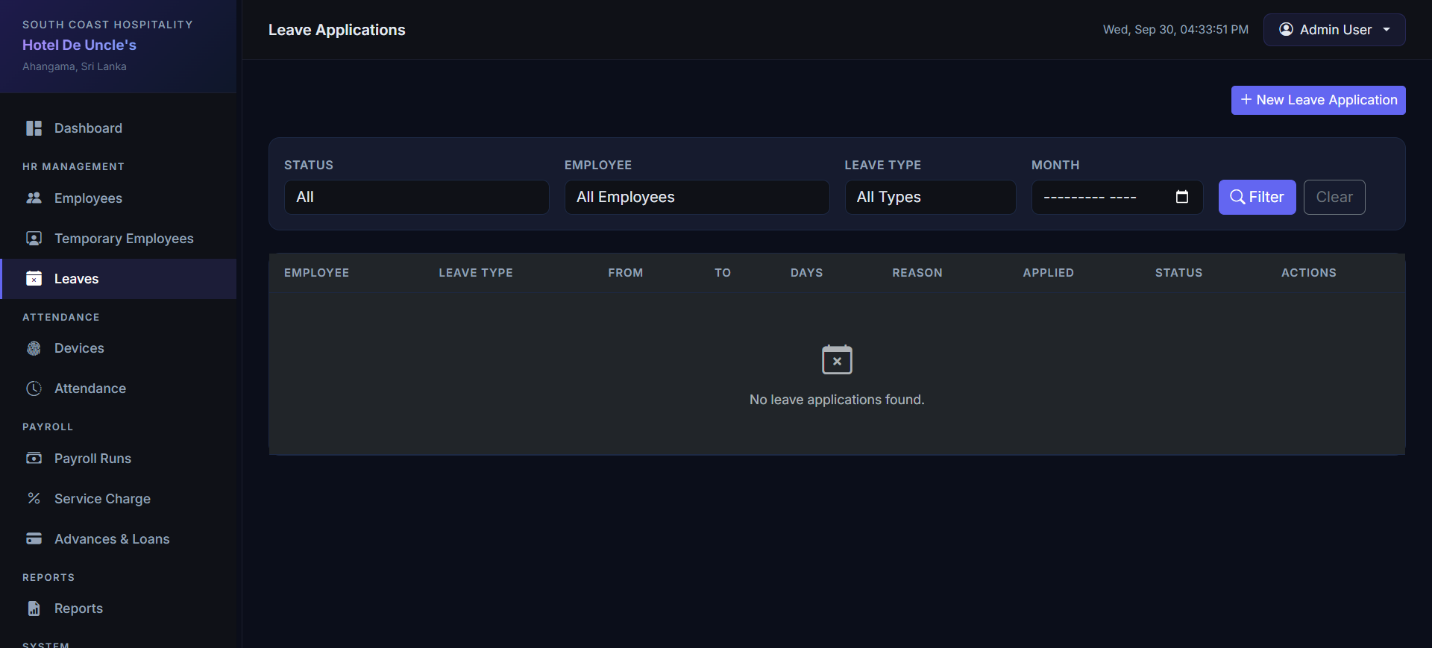Open the Status filter dropdown

[417, 197]
